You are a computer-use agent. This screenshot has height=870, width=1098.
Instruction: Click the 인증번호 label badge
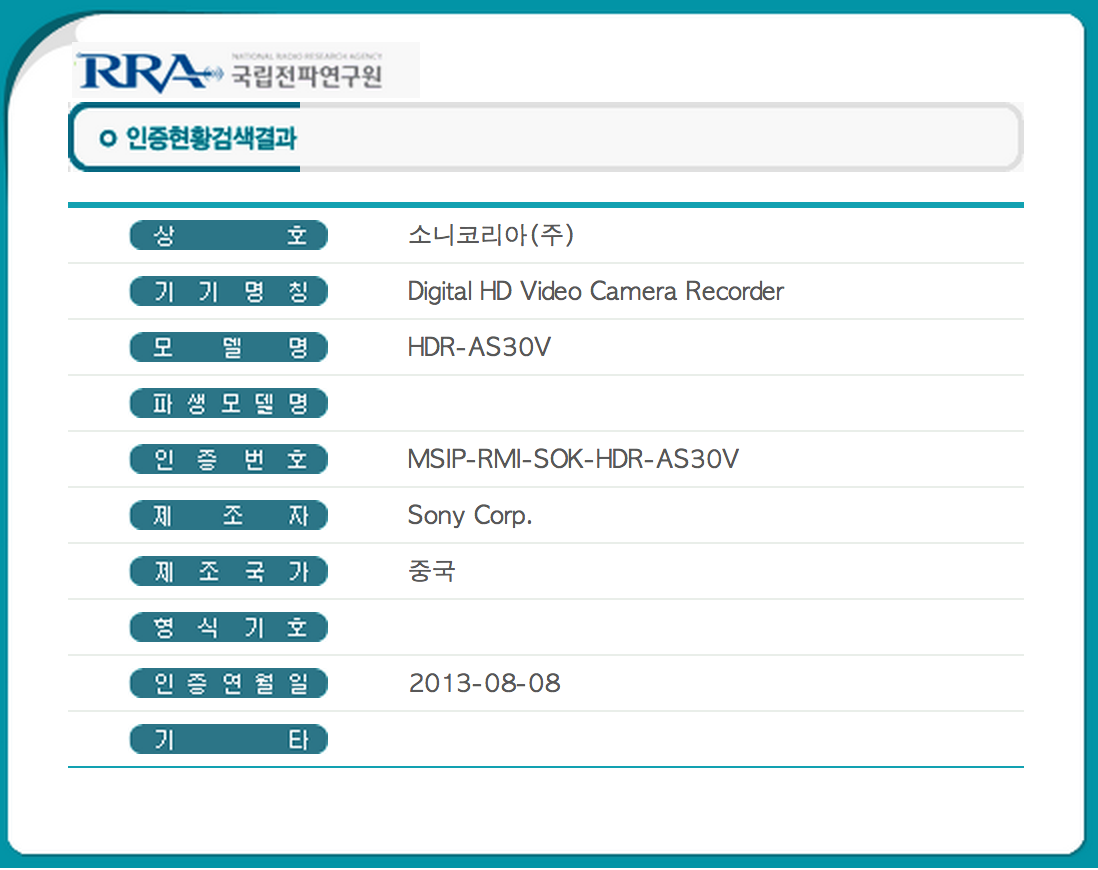pyautogui.click(x=229, y=460)
